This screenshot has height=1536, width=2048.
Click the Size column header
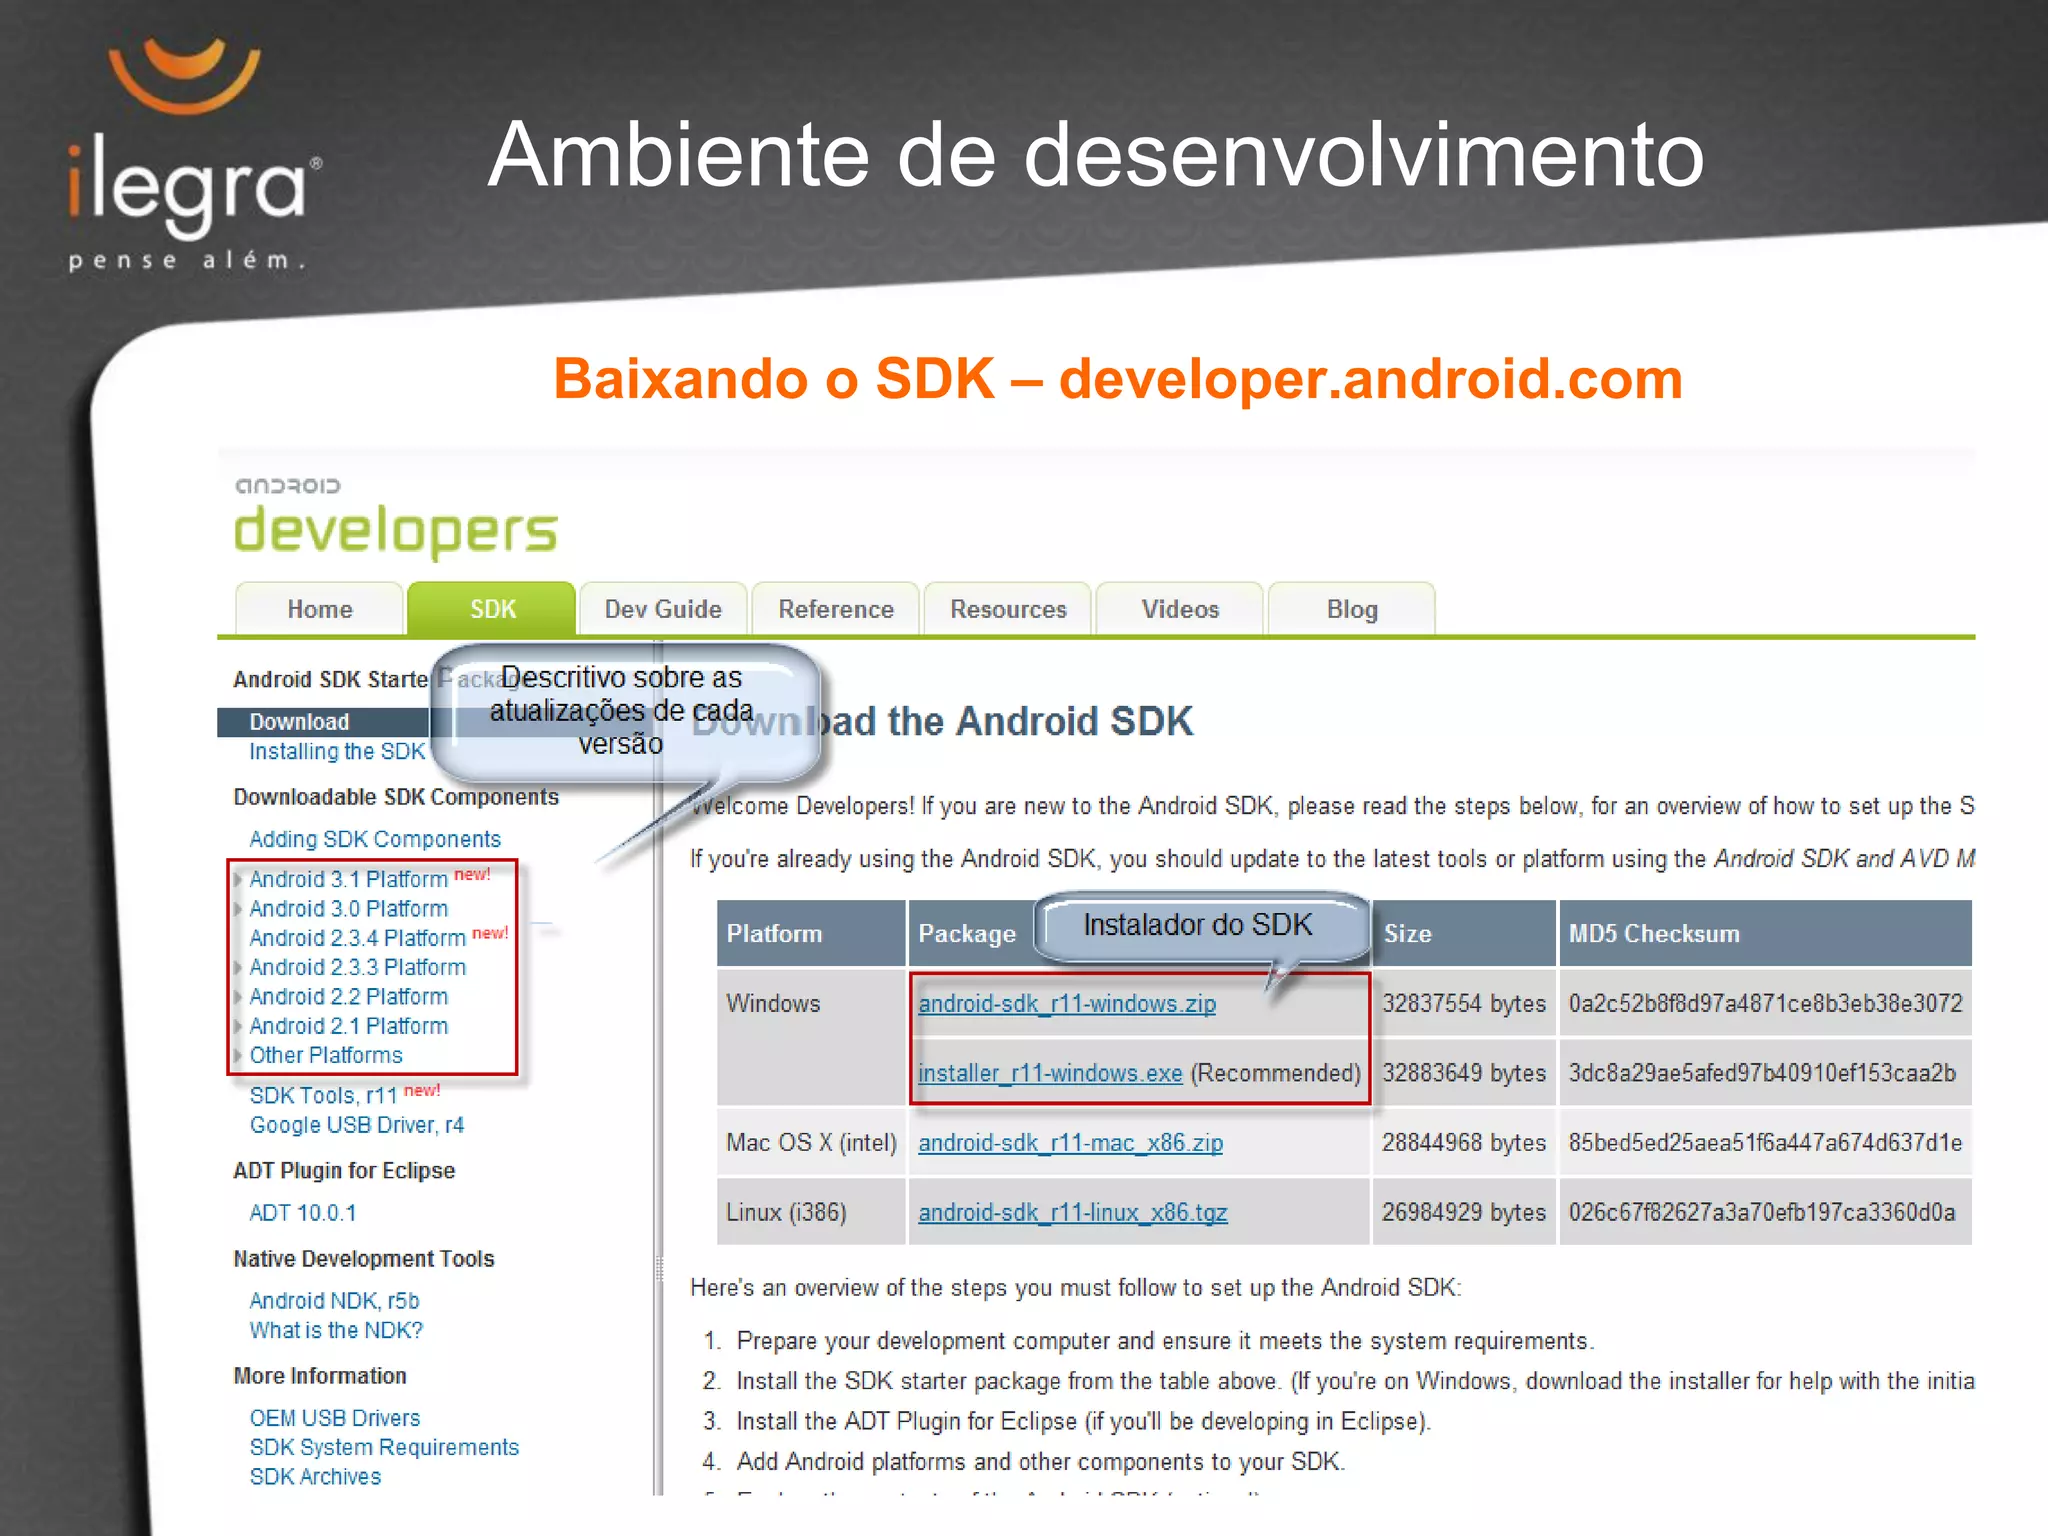point(1463,933)
